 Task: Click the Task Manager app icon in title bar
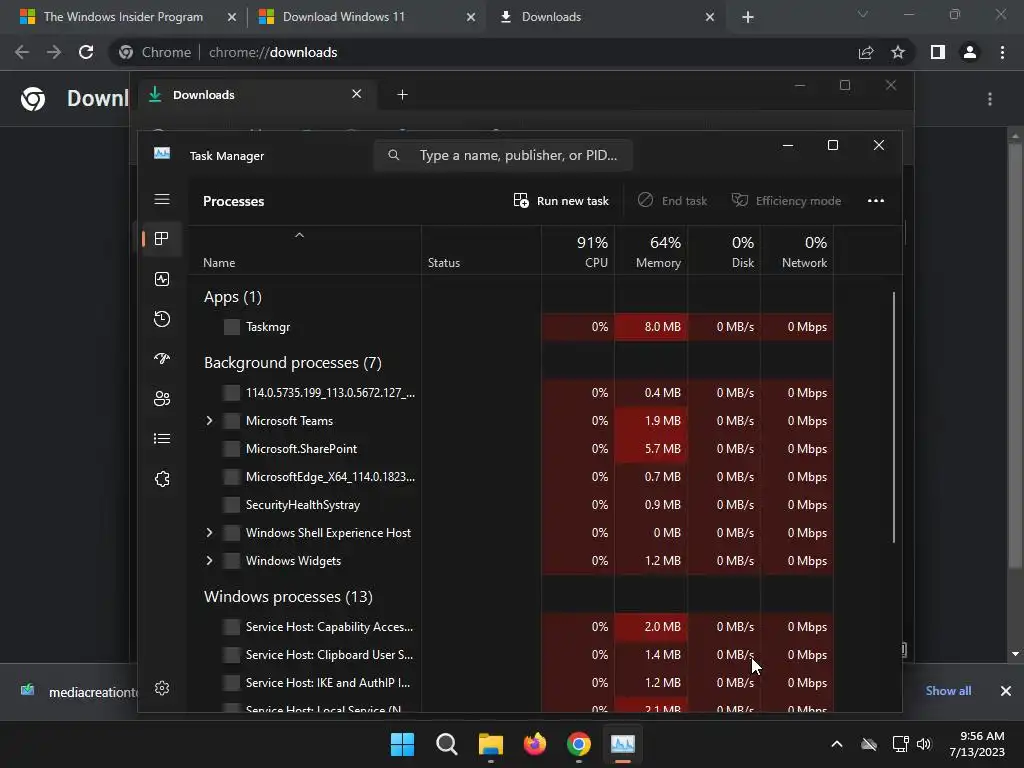click(x=162, y=153)
